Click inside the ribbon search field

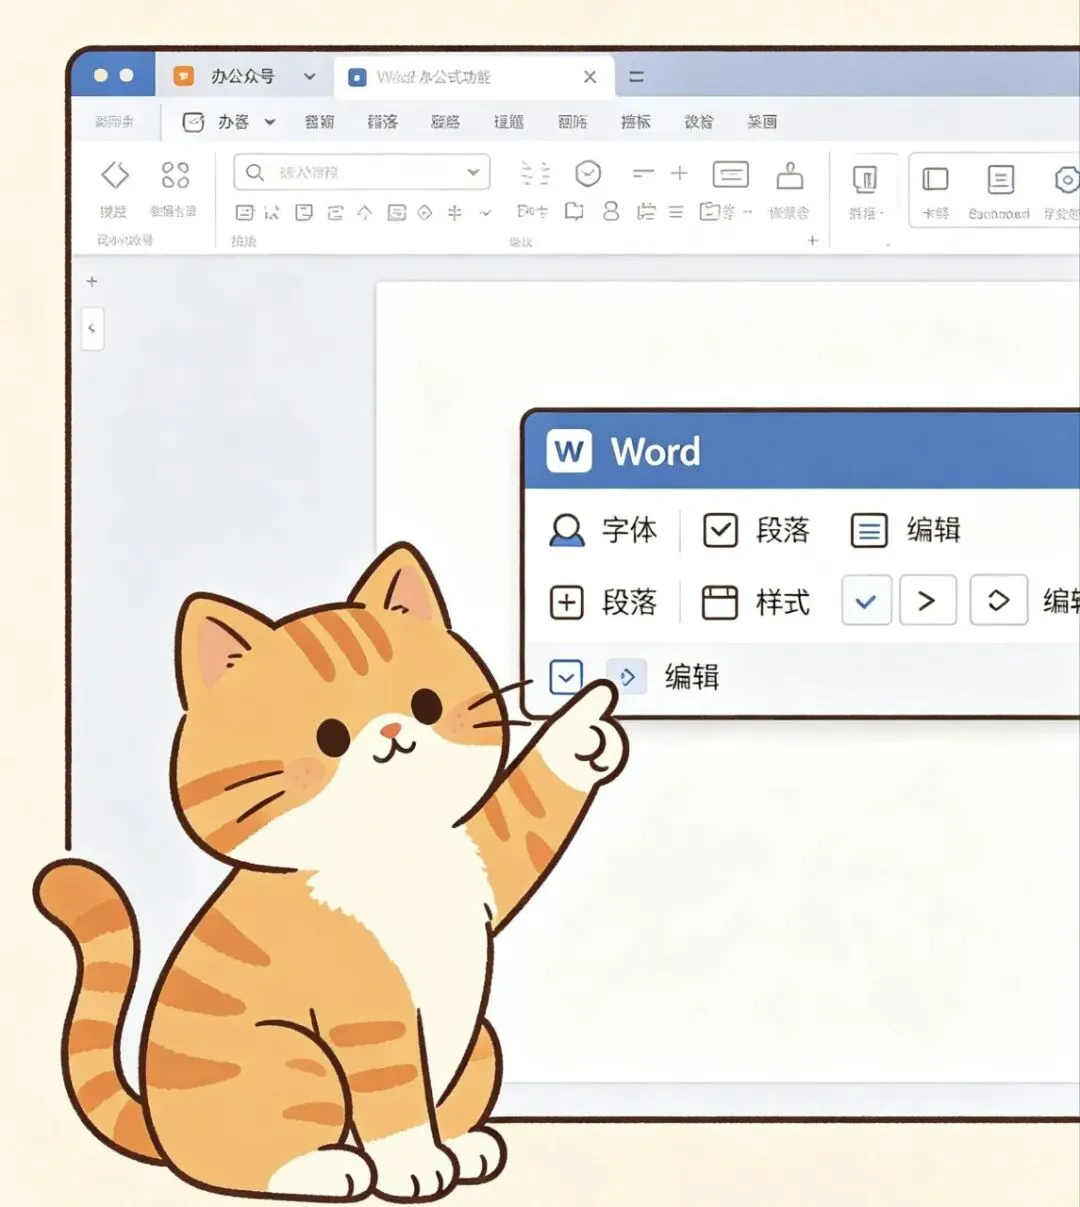pyautogui.click(x=362, y=172)
